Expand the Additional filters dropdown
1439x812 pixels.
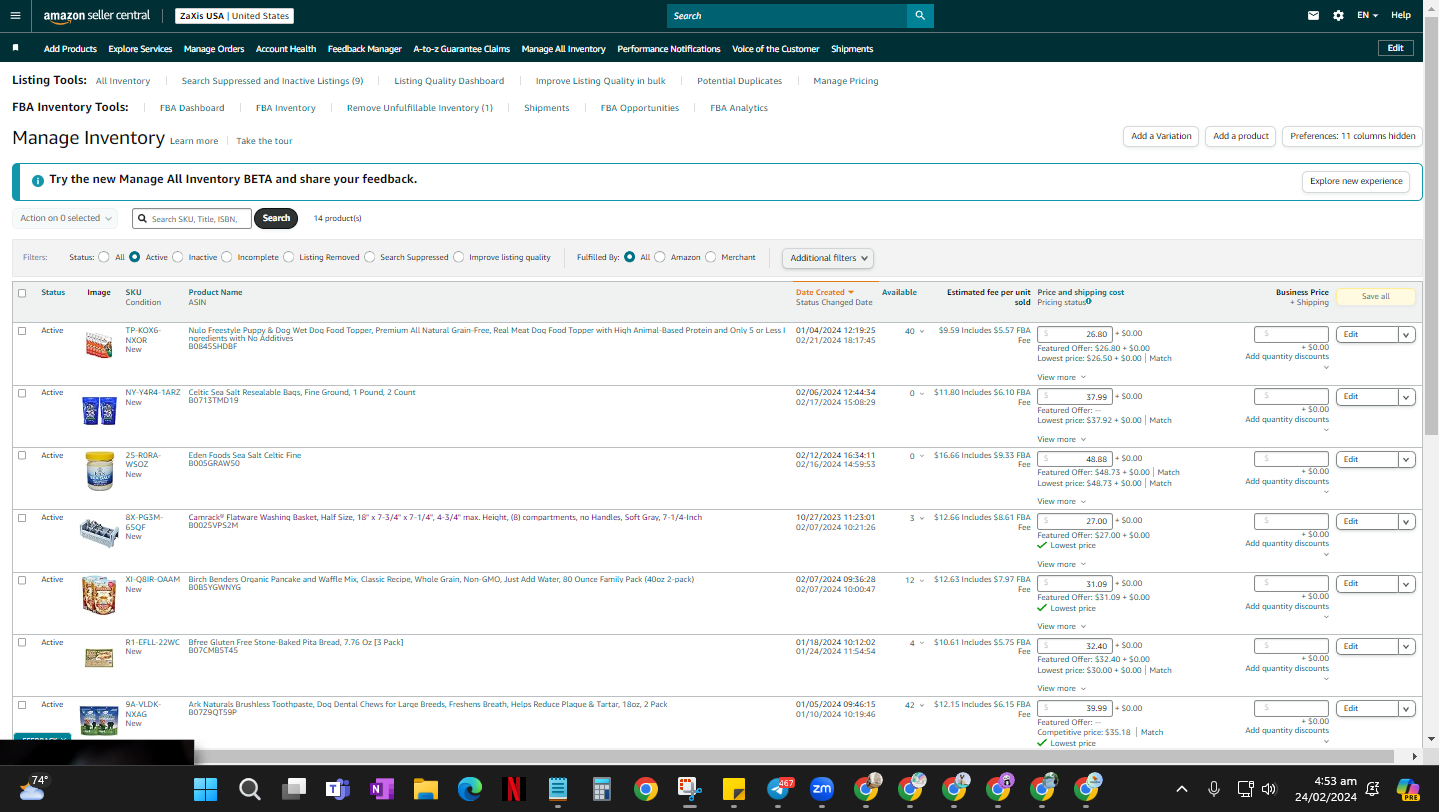(x=828, y=258)
